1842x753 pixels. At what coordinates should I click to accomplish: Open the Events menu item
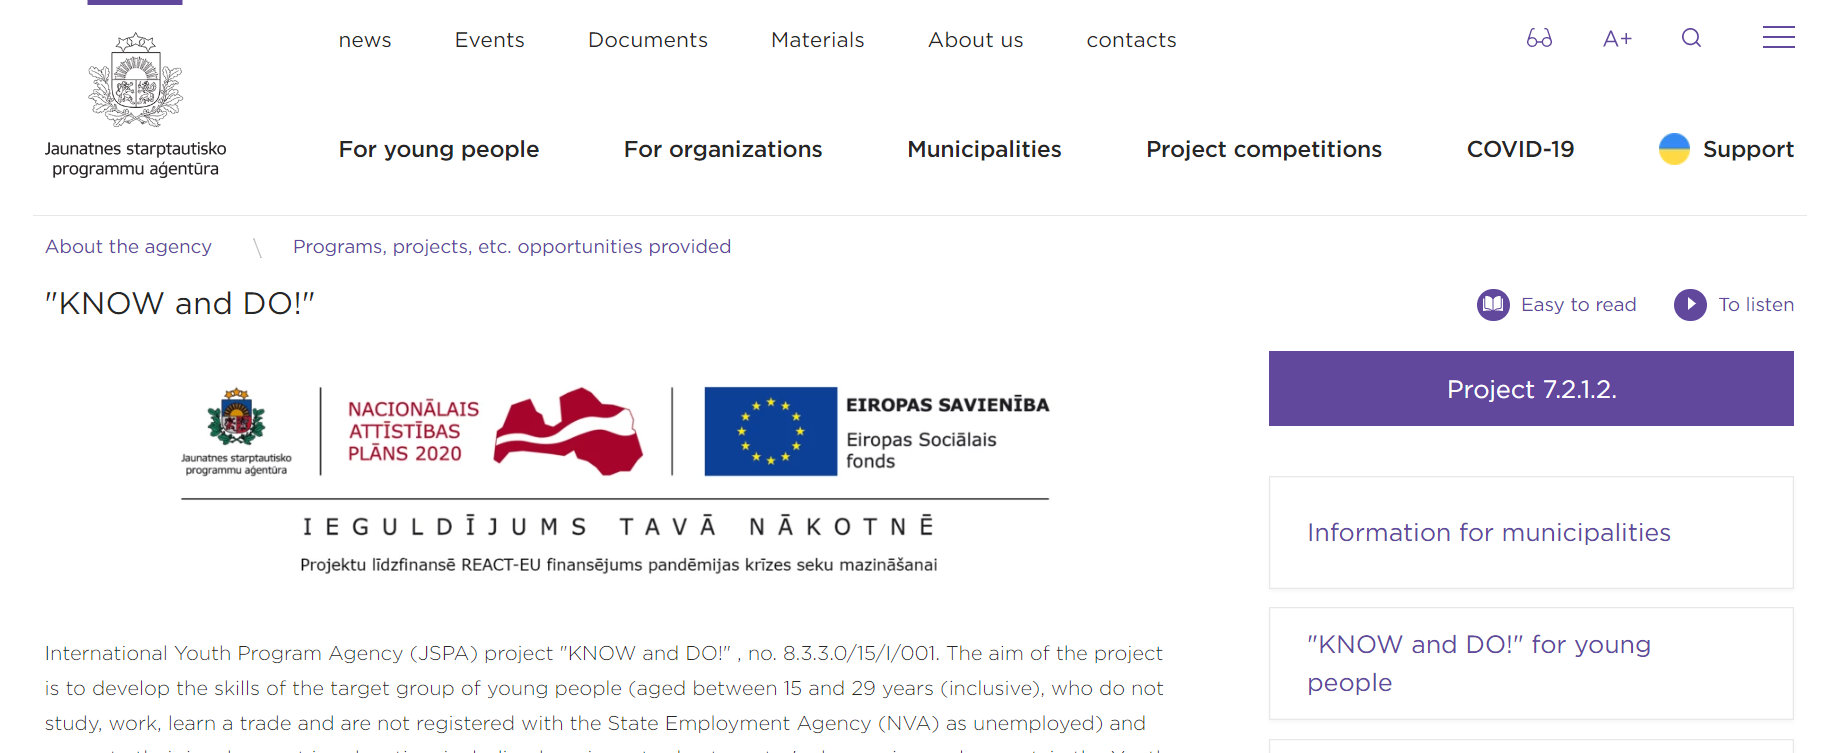click(x=490, y=40)
